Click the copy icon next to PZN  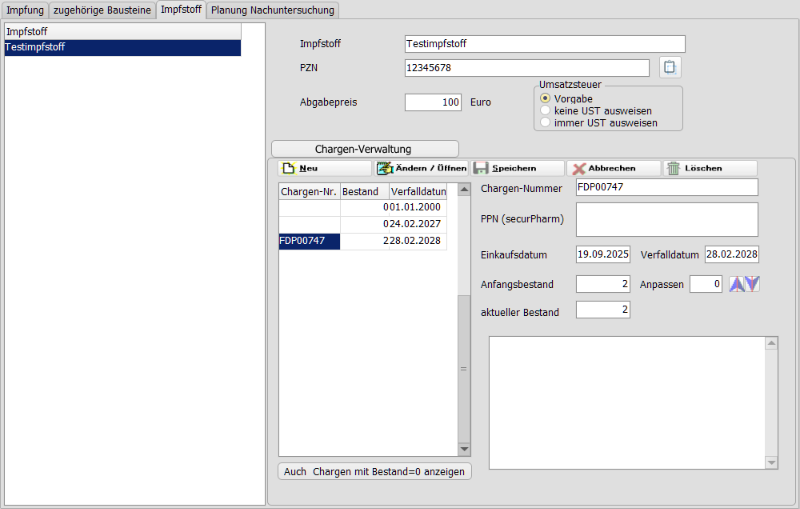[670, 68]
